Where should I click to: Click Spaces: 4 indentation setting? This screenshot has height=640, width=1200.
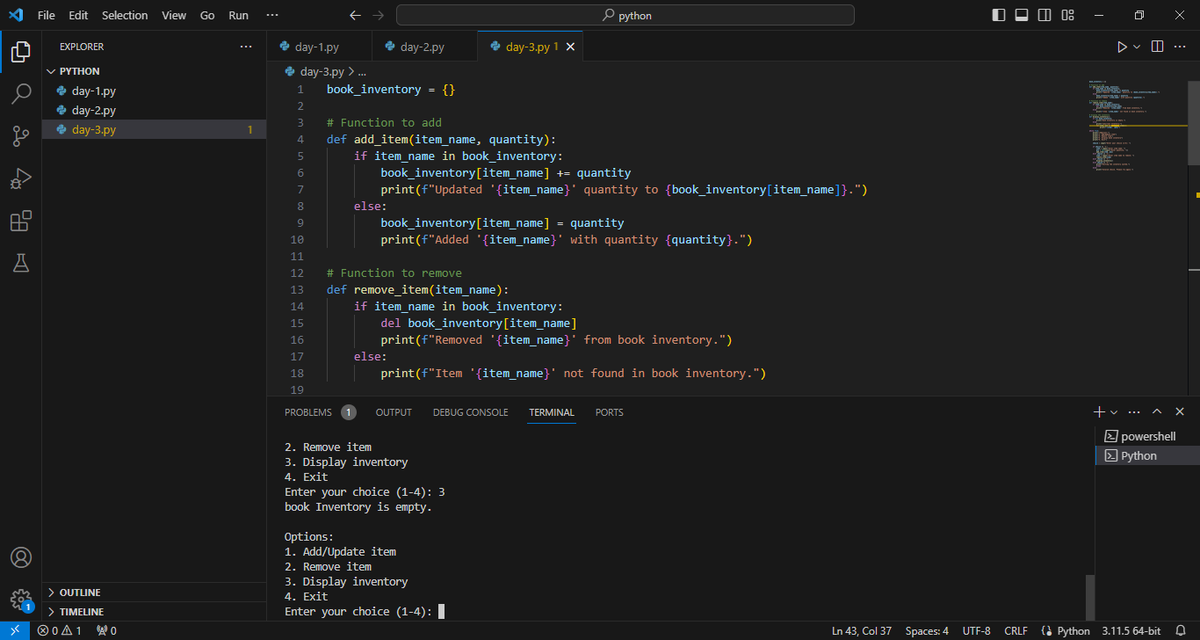[x=927, y=631]
